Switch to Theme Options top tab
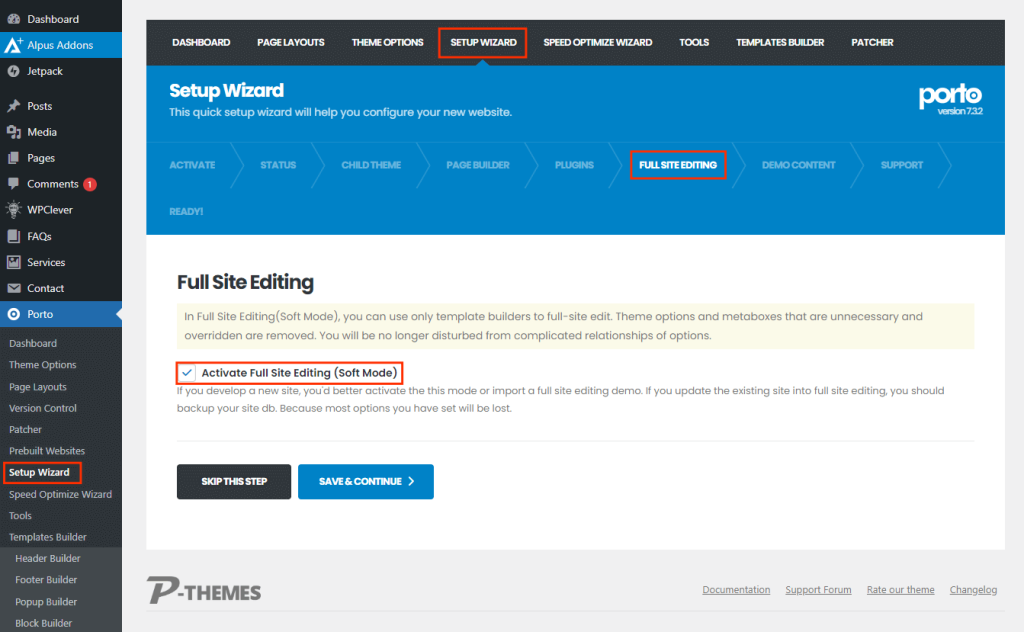This screenshot has height=632, width=1024. coord(387,42)
